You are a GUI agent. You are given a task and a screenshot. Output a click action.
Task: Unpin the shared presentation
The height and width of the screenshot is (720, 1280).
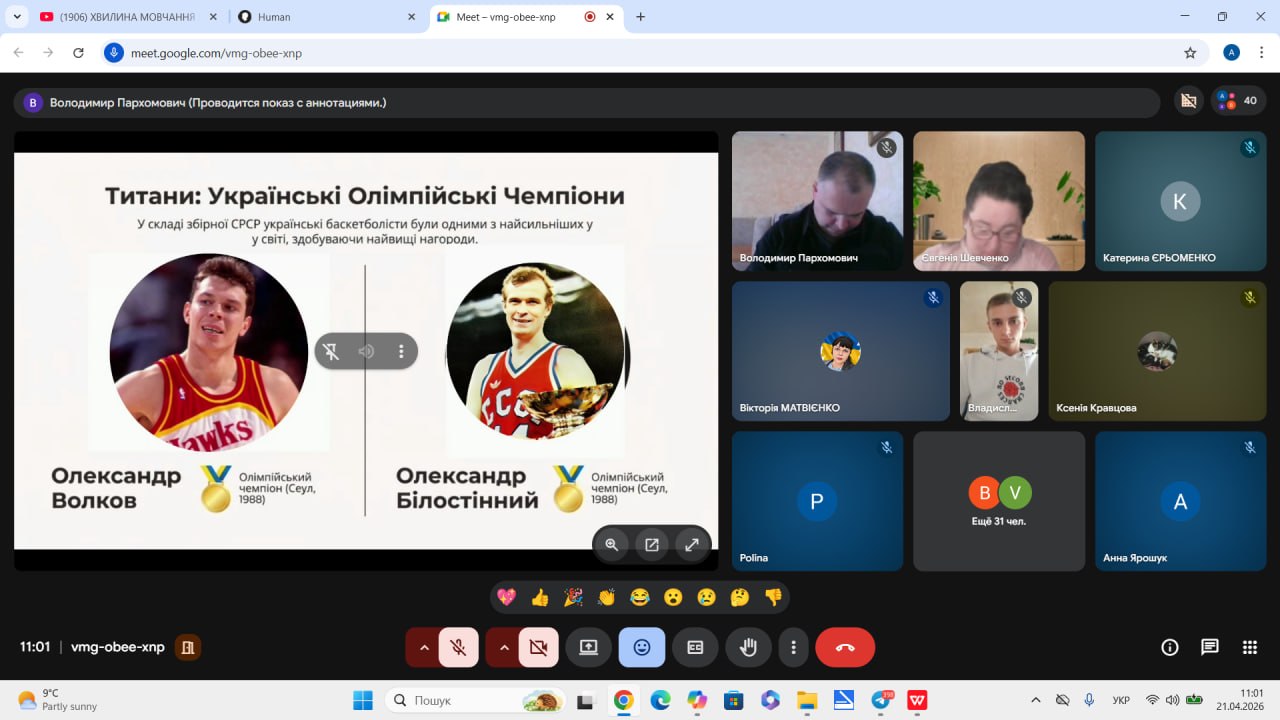point(331,351)
